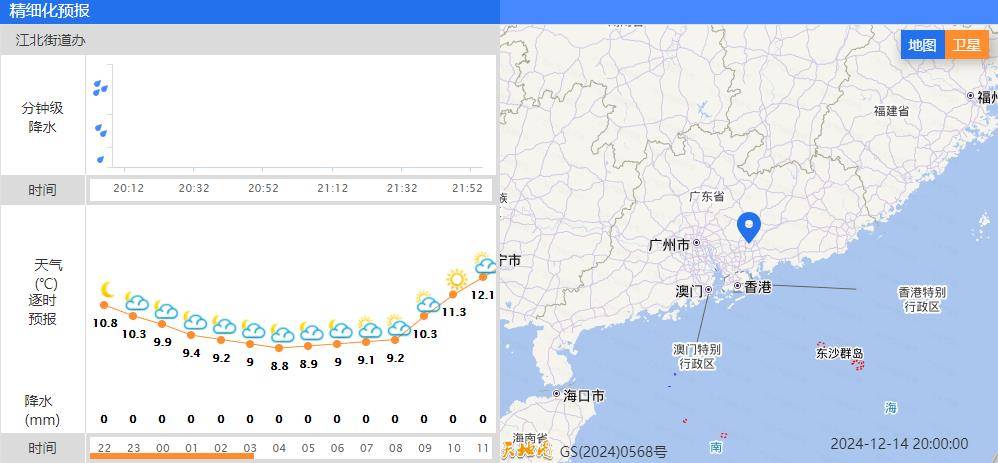Click the 8.8 temperature data point

tap(279, 347)
